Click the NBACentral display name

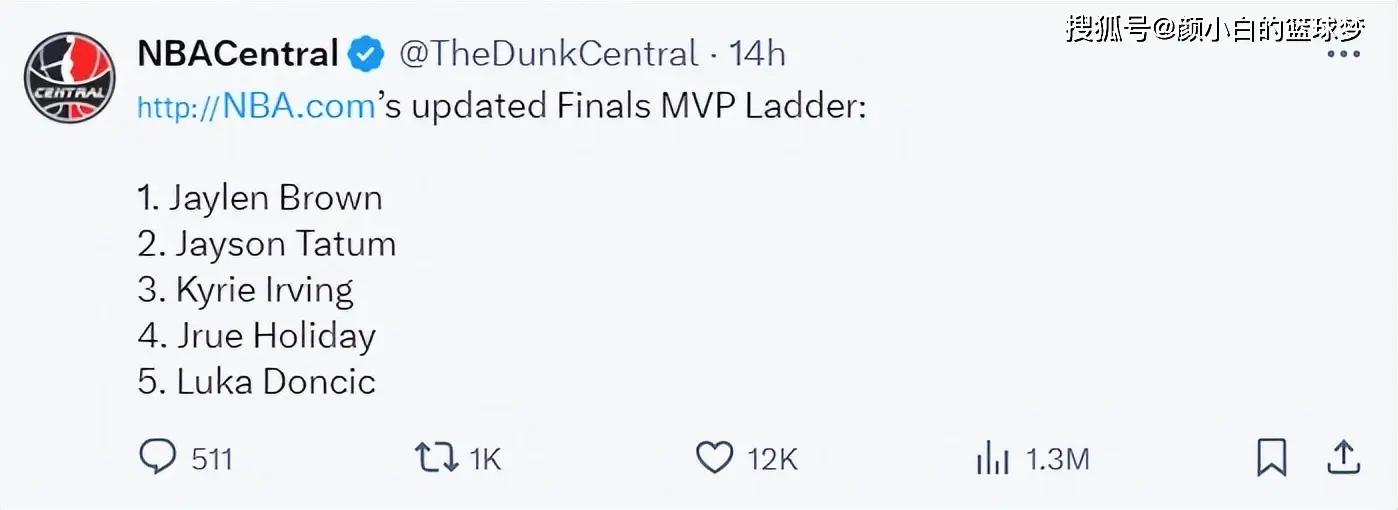click(237, 54)
